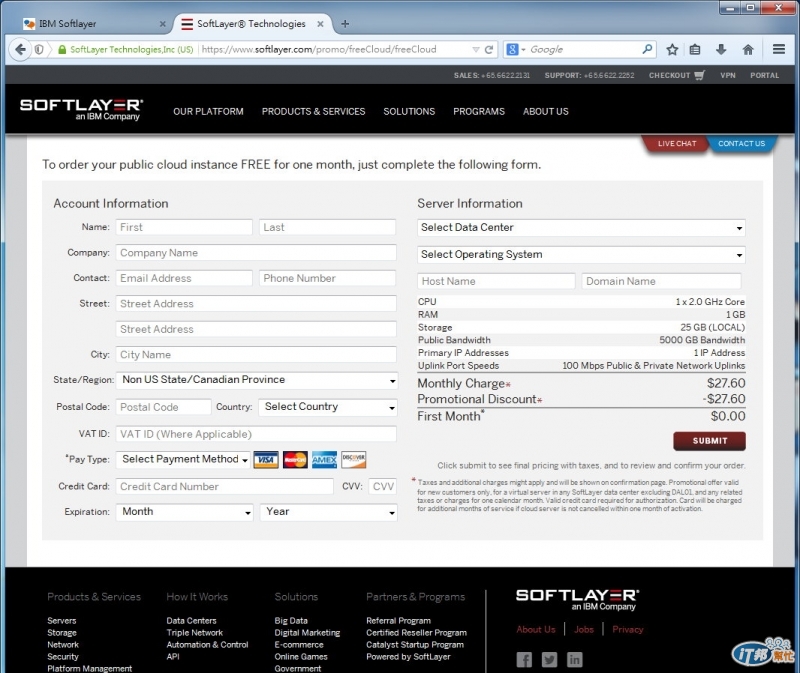Open the About Us menu

point(545,111)
